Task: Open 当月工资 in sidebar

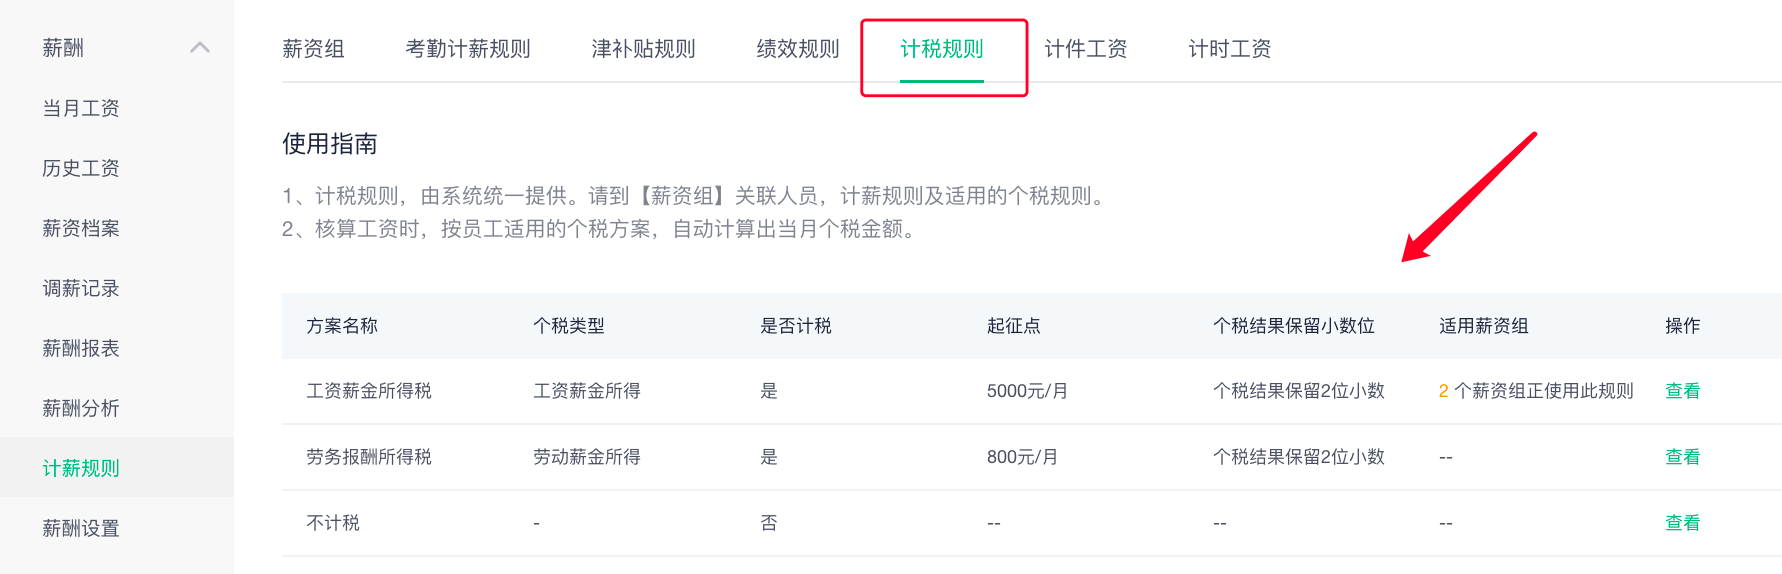Action: coord(81,108)
